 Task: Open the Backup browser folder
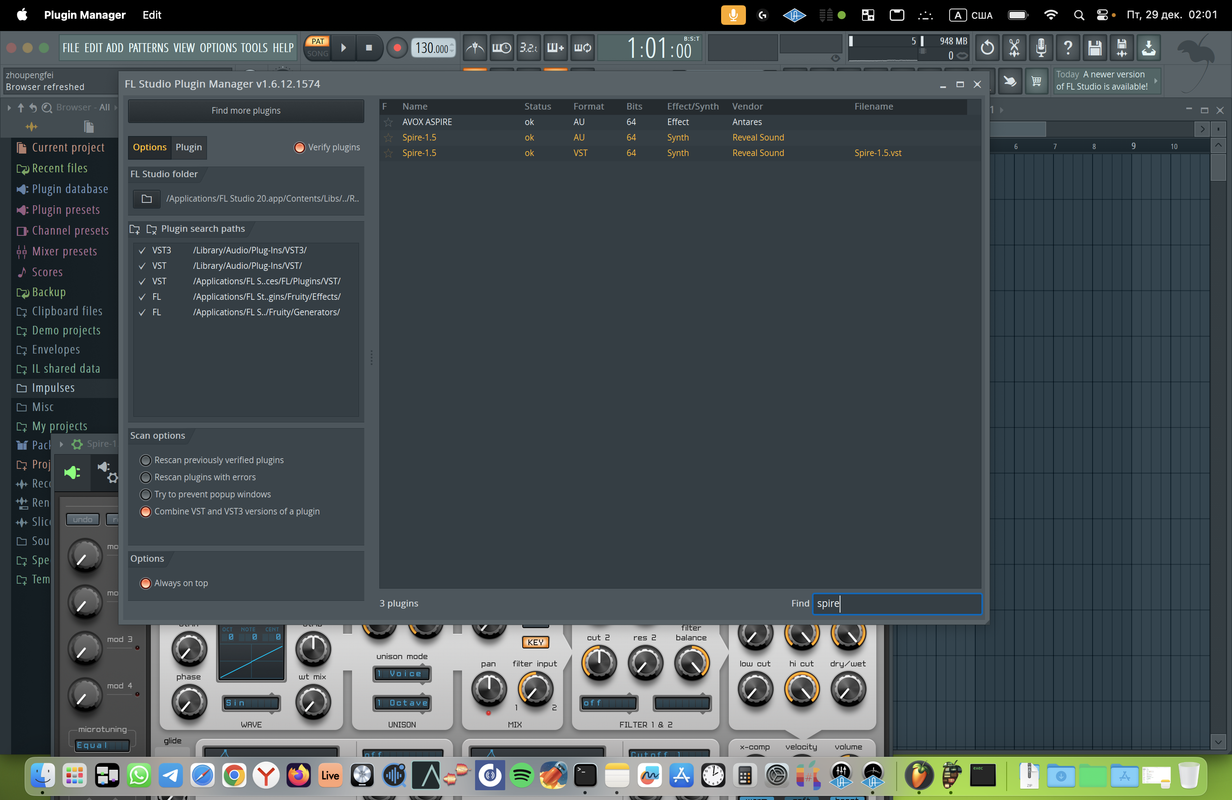pos(48,292)
